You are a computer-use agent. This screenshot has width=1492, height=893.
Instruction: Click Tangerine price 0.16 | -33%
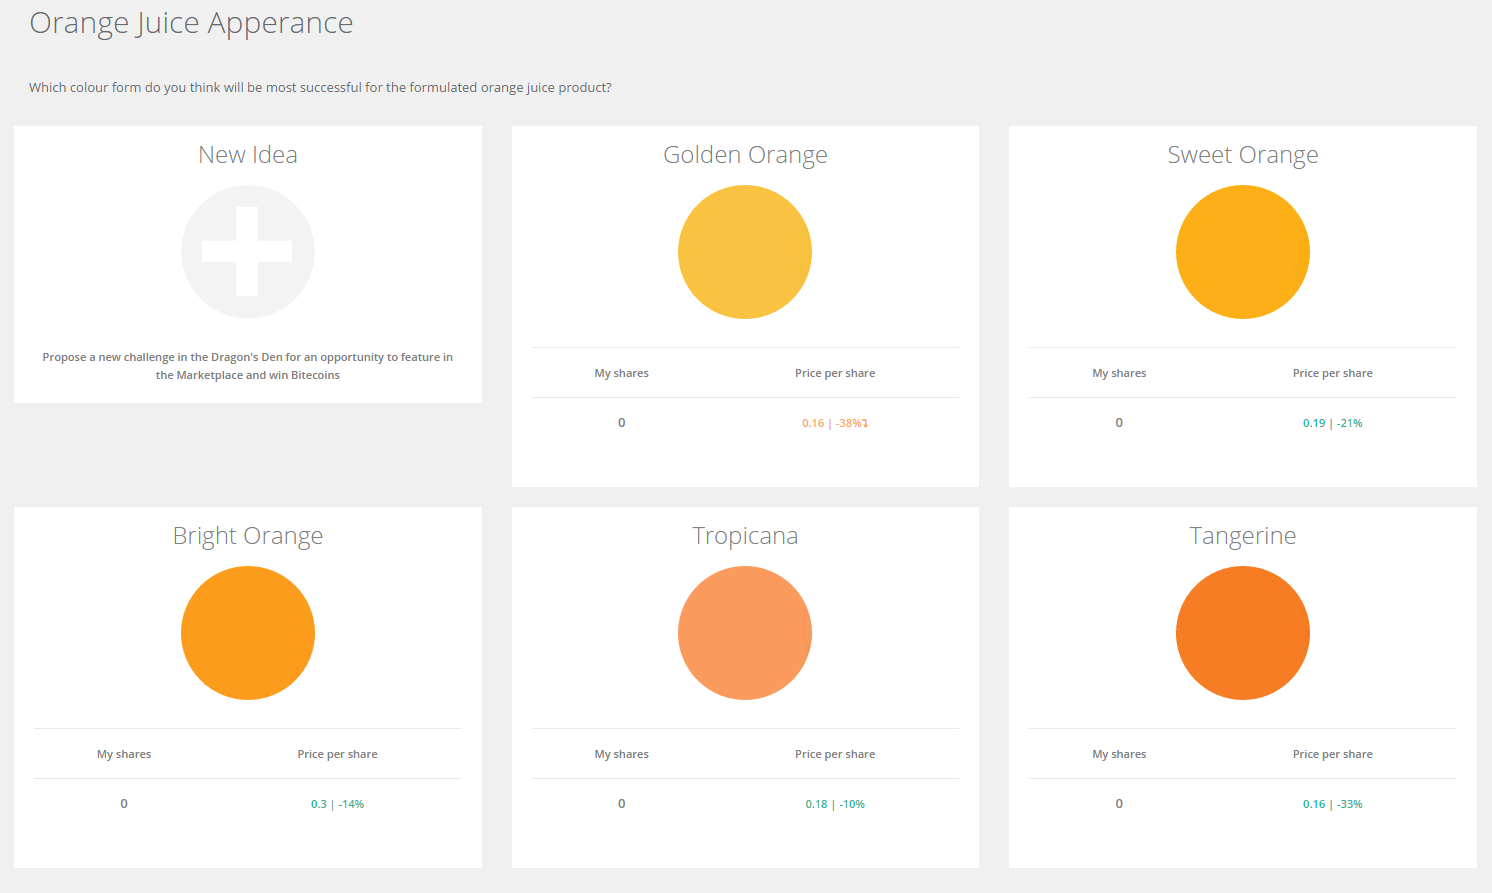click(x=1332, y=804)
